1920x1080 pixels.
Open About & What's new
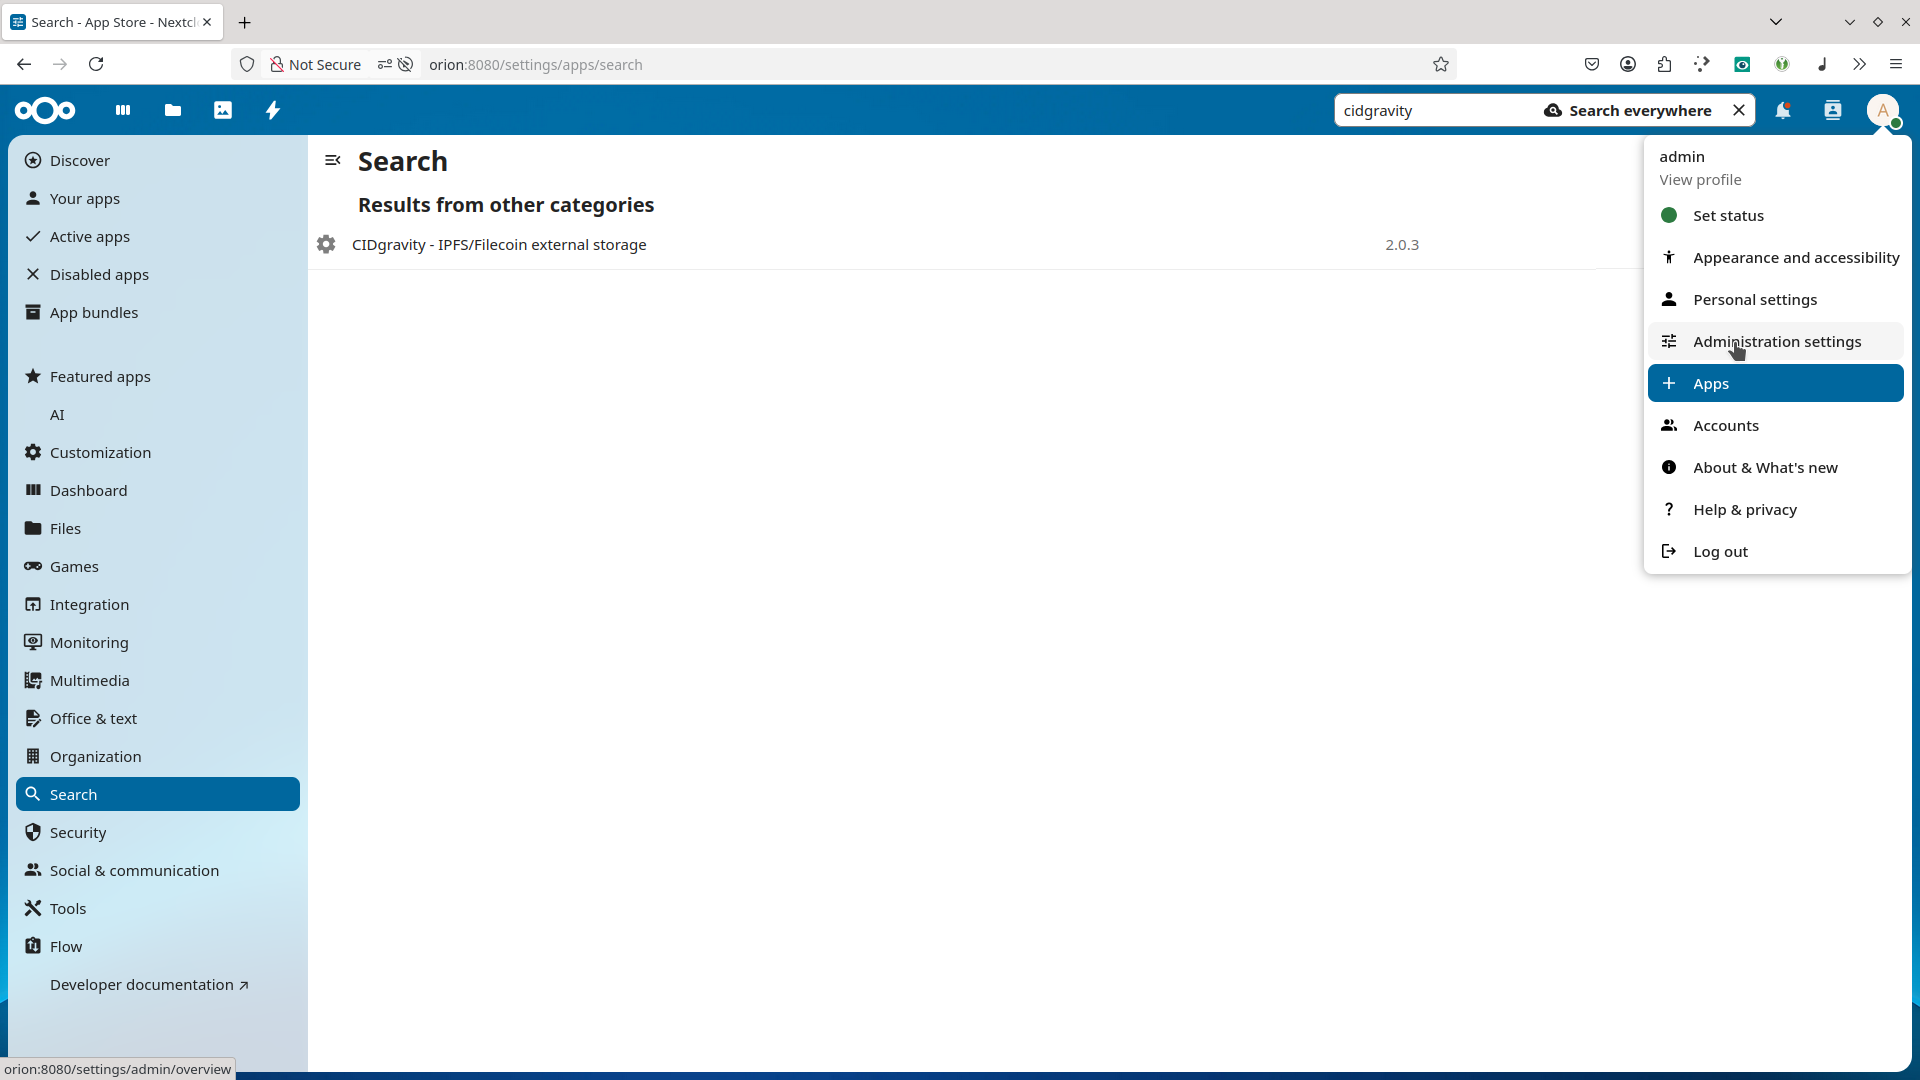pos(1776,467)
